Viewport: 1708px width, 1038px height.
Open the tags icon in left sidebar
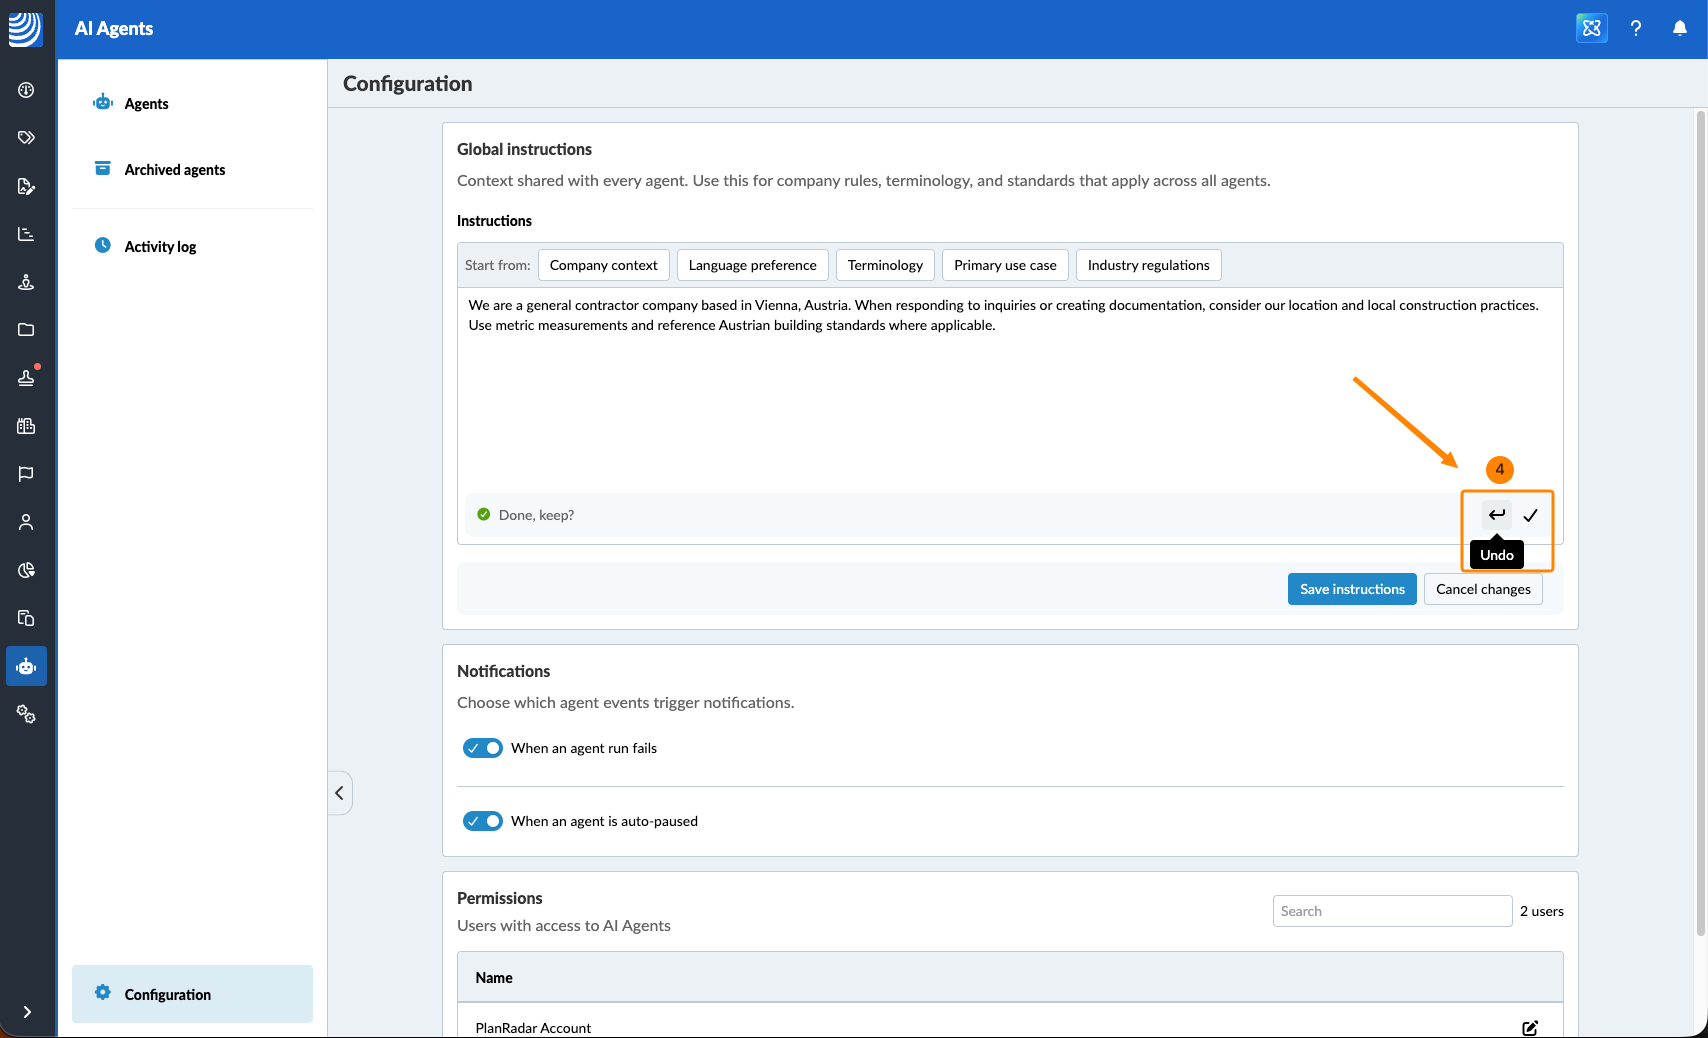pyautogui.click(x=26, y=138)
